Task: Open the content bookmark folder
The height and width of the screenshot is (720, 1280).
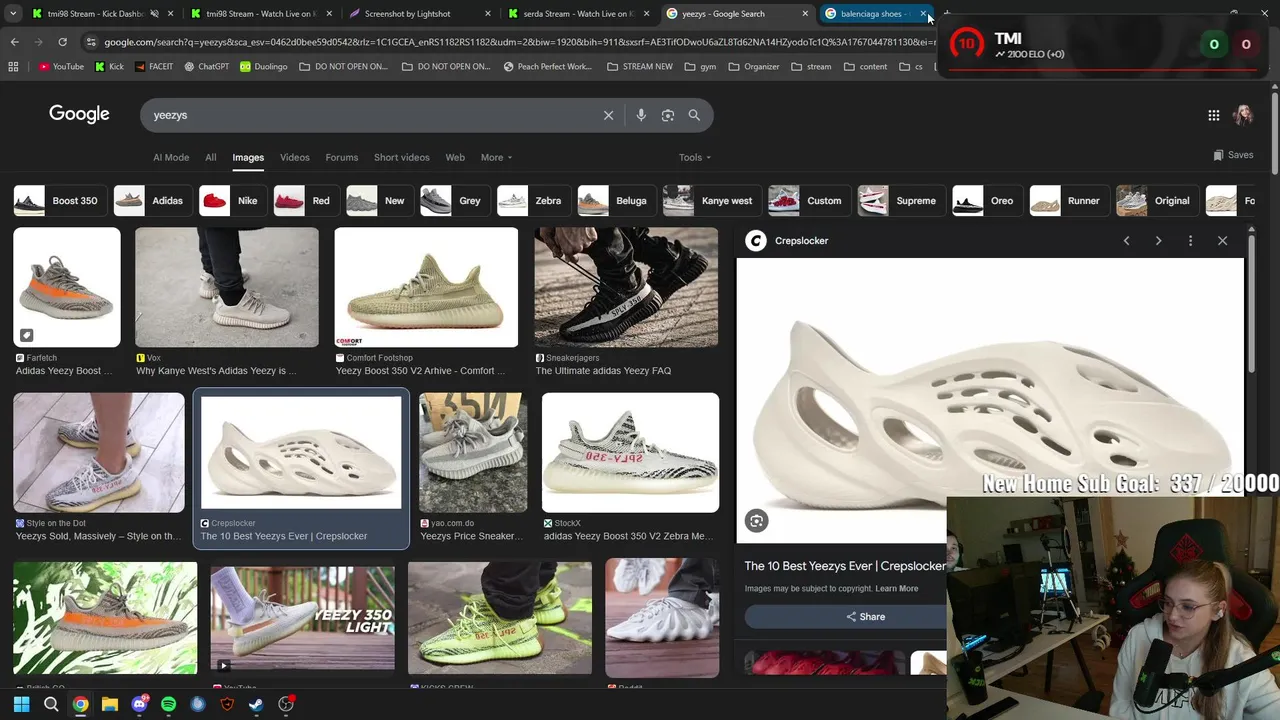Action: (865, 67)
